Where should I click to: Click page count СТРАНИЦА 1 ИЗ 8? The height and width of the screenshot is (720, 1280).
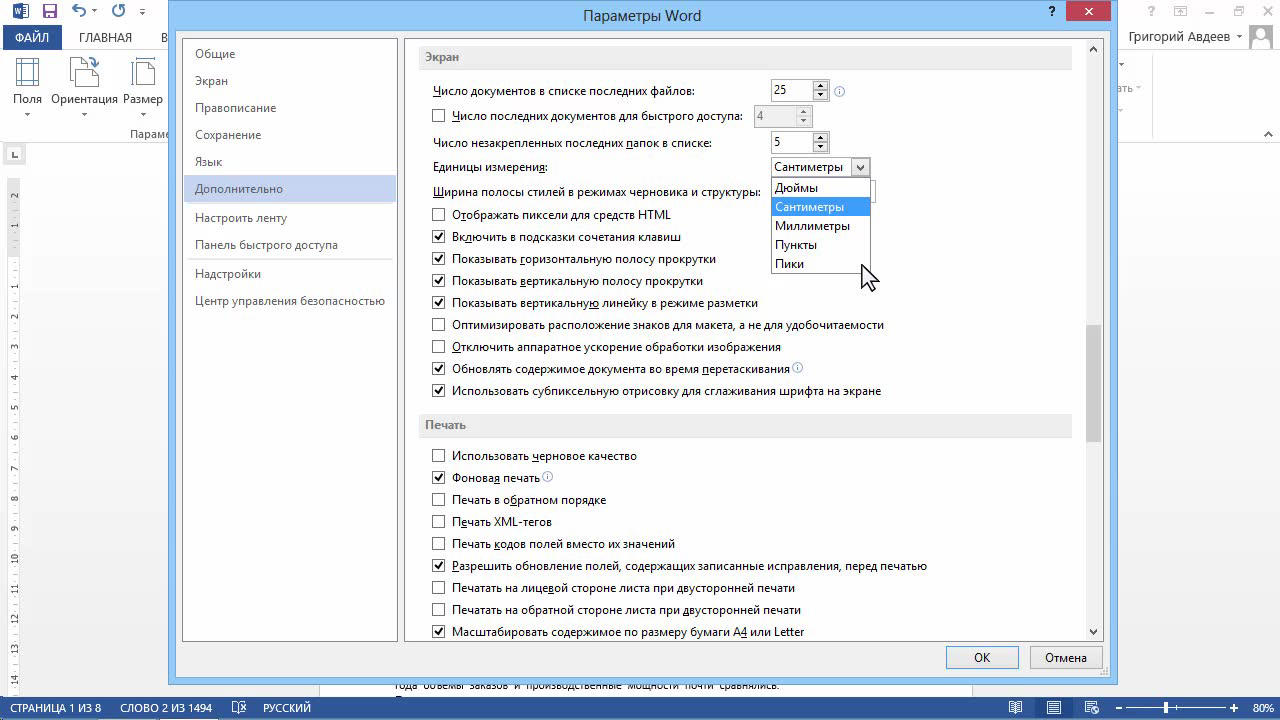55,707
